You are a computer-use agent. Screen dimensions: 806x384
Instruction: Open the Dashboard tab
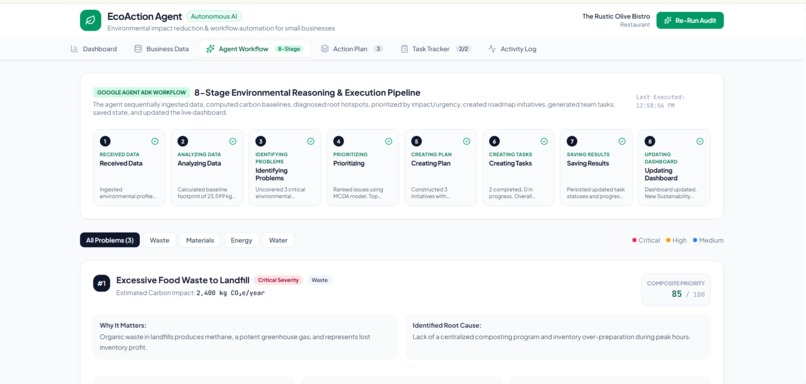click(94, 49)
